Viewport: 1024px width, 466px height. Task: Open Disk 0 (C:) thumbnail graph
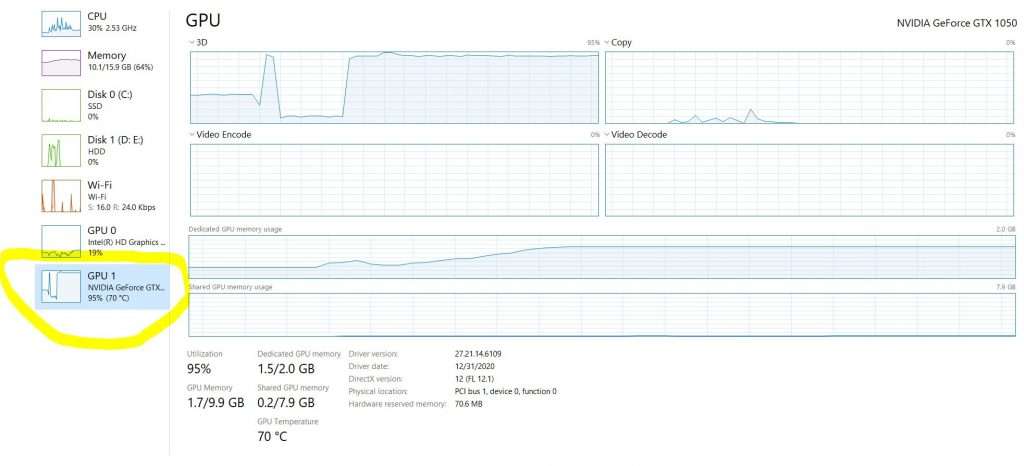(61, 105)
